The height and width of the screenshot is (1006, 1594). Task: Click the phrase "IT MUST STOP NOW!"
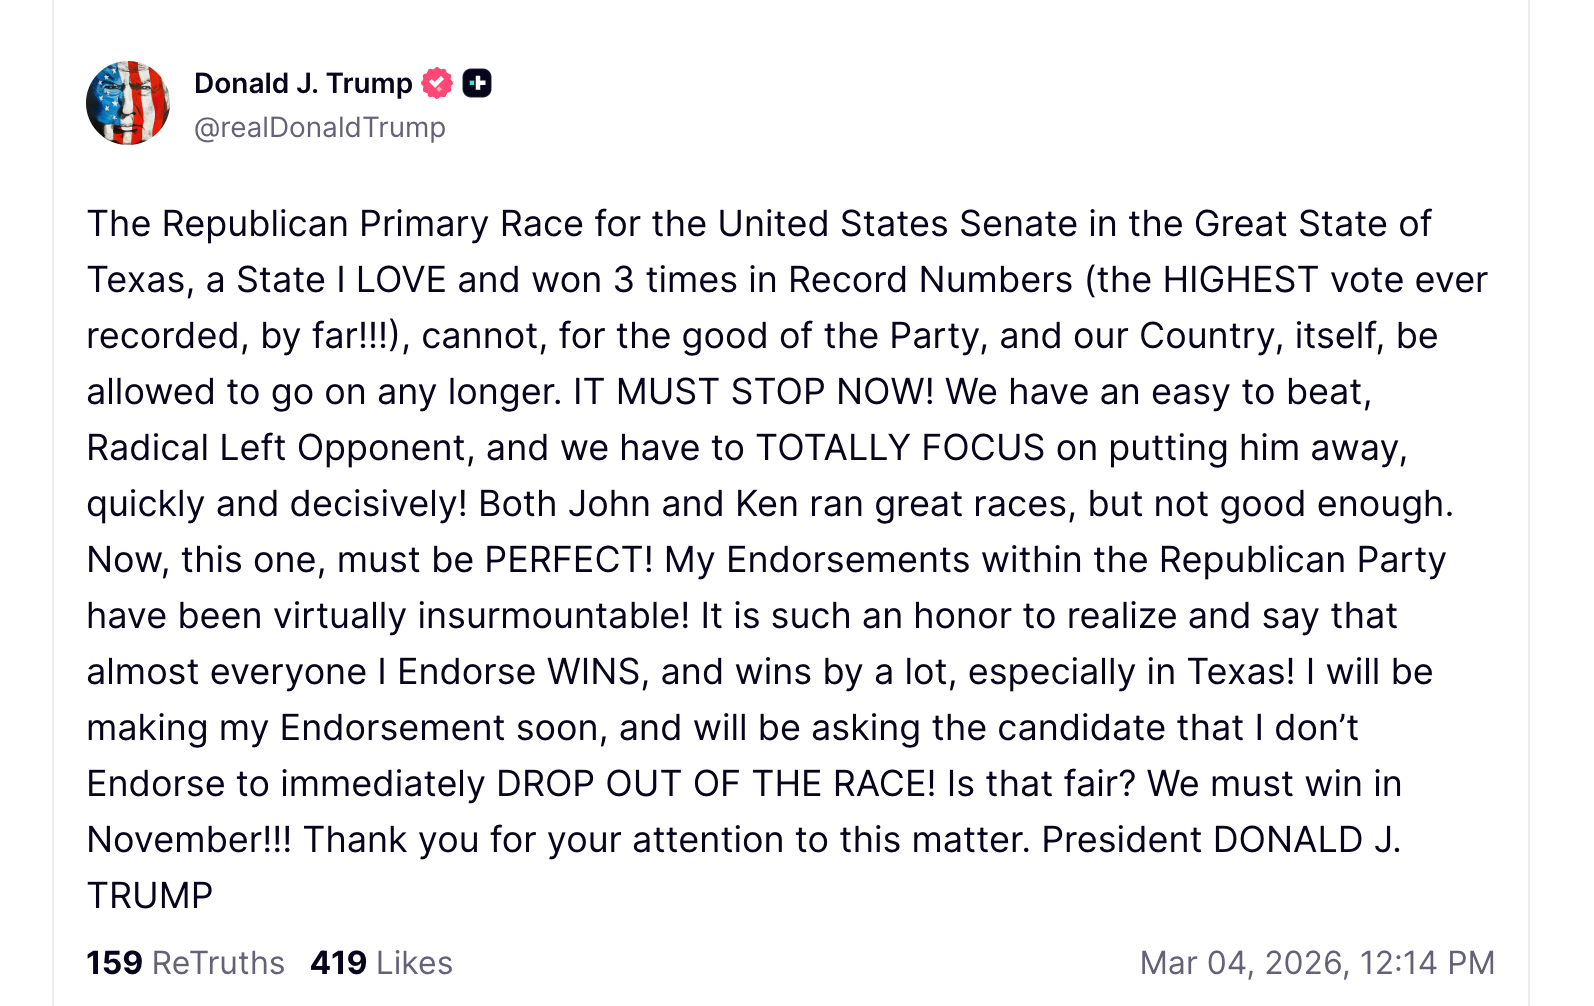pyautogui.click(x=753, y=392)
